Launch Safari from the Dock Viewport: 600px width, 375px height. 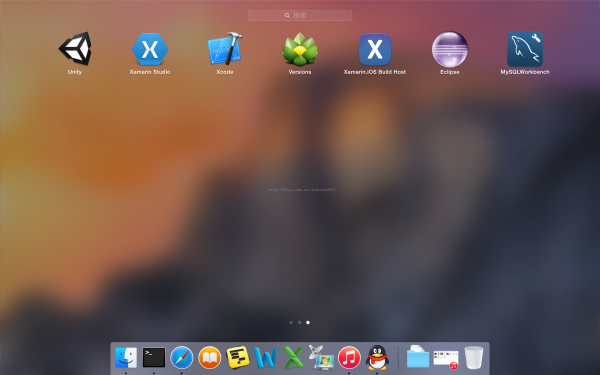(182, 358)
